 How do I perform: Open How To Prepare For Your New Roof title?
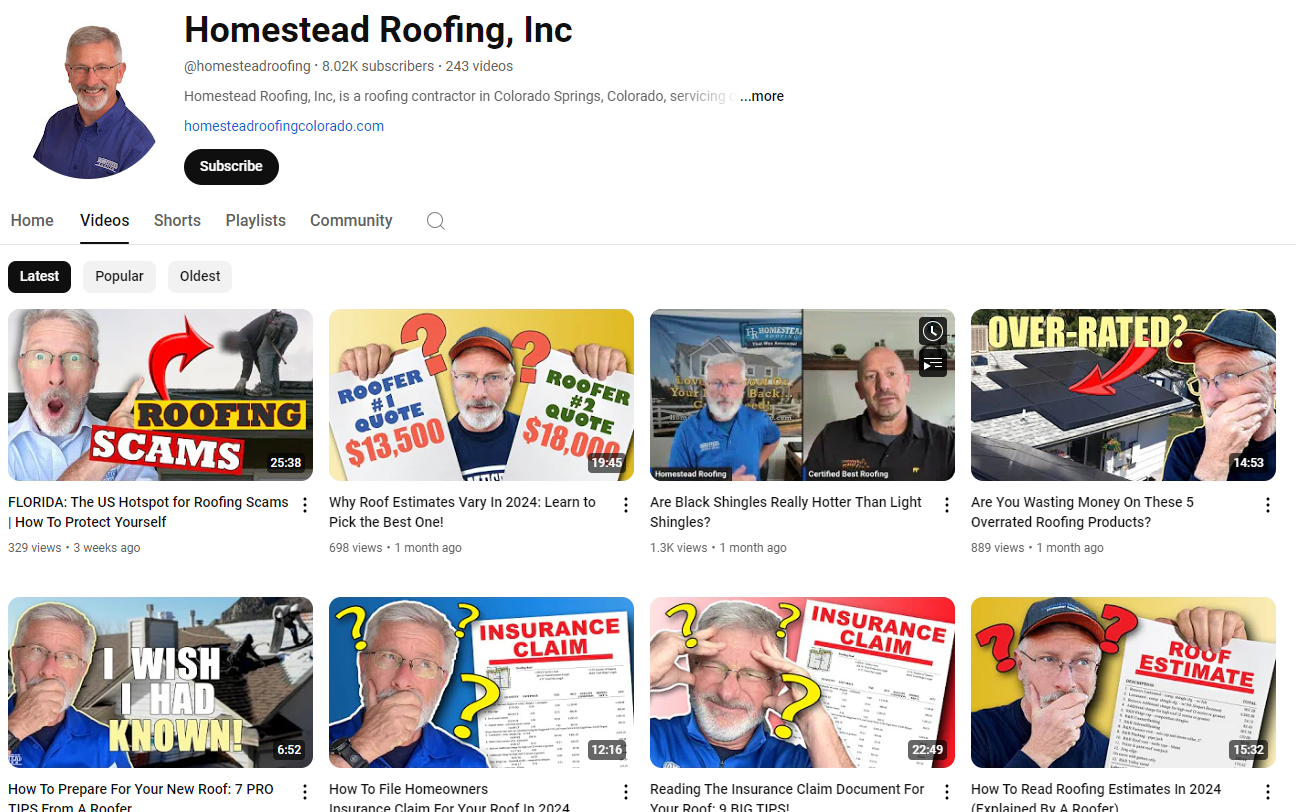[x=141, y=797]
